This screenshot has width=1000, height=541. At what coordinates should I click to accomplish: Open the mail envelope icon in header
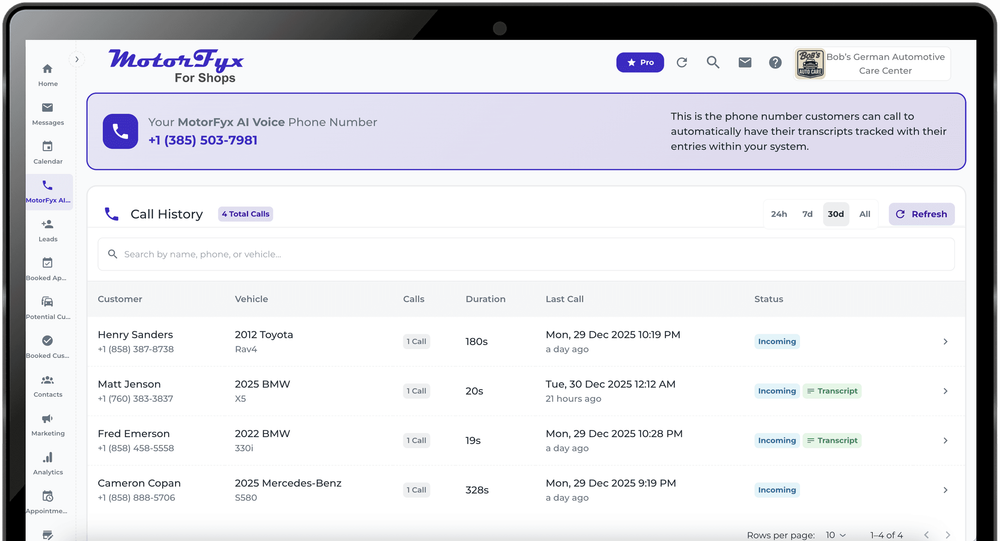(x=745, y=62)
